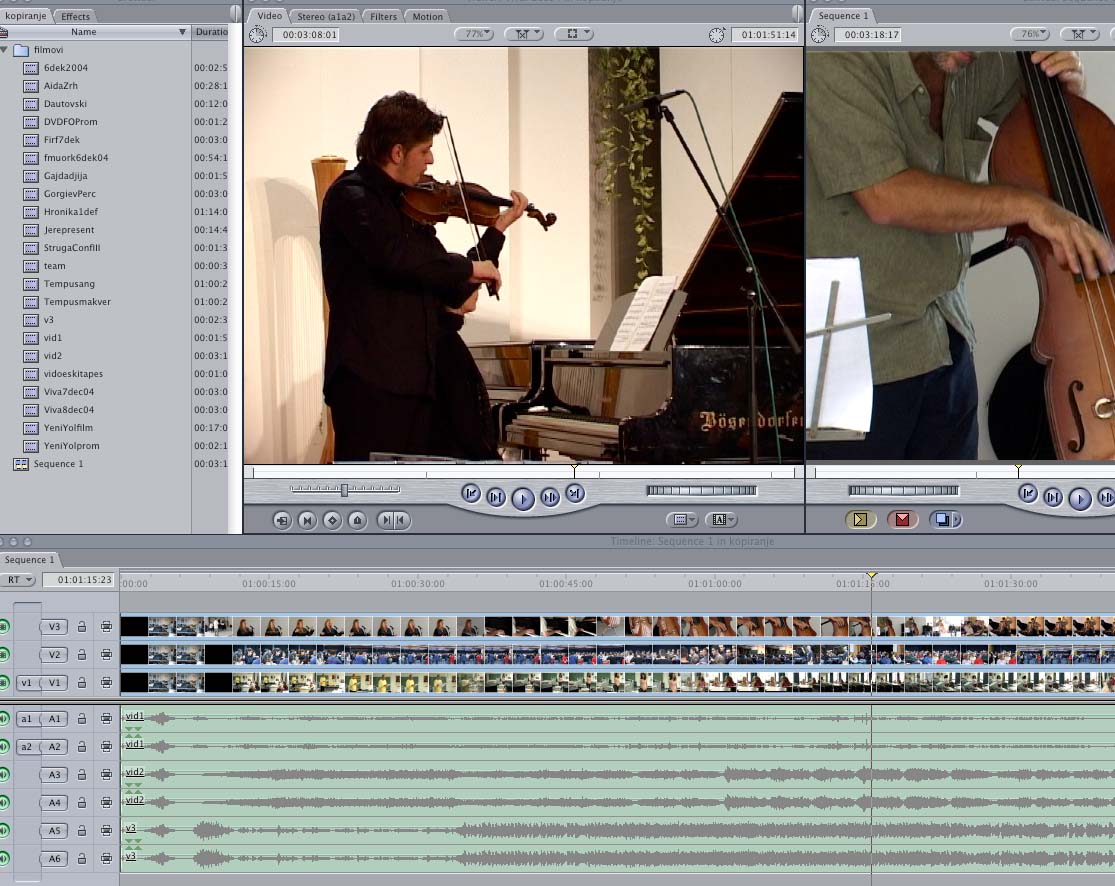The image size is (1115, 886).
Task: Lock the V3 track
Action: tap(82, 626)
